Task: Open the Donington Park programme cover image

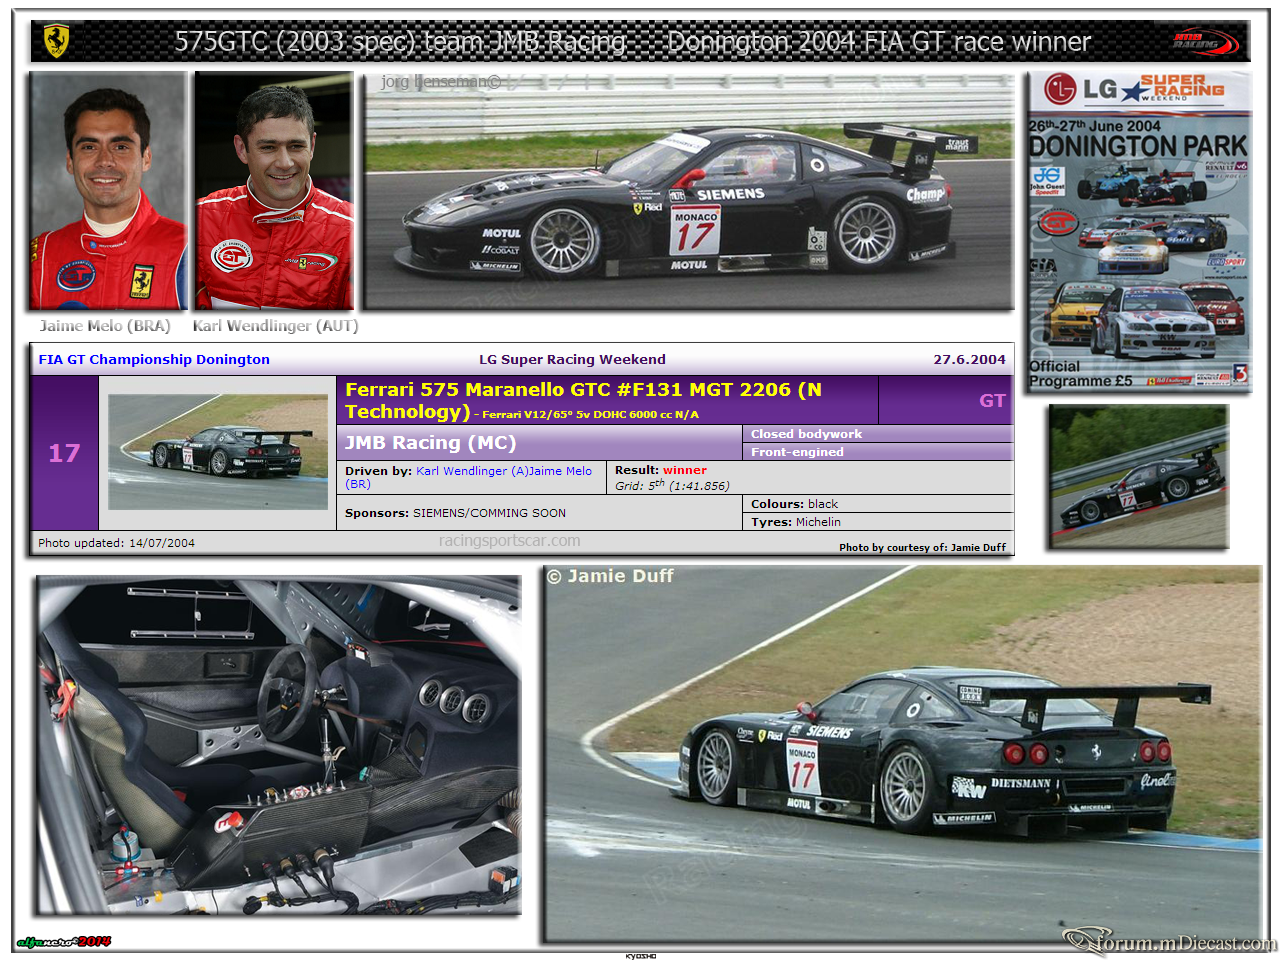Action: [1139, 231]
